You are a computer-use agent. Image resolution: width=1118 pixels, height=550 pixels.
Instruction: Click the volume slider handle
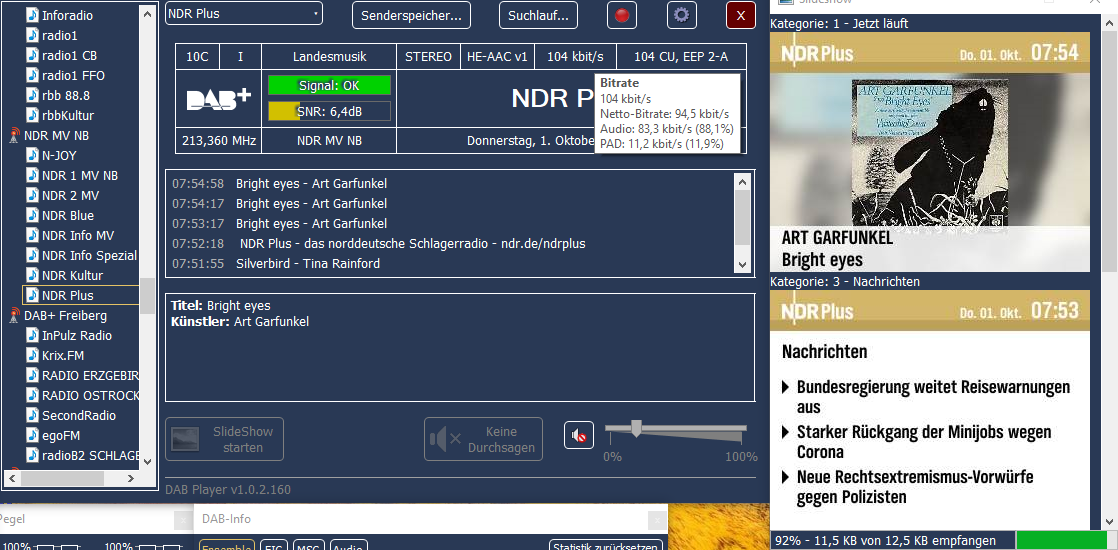[635, 427]
